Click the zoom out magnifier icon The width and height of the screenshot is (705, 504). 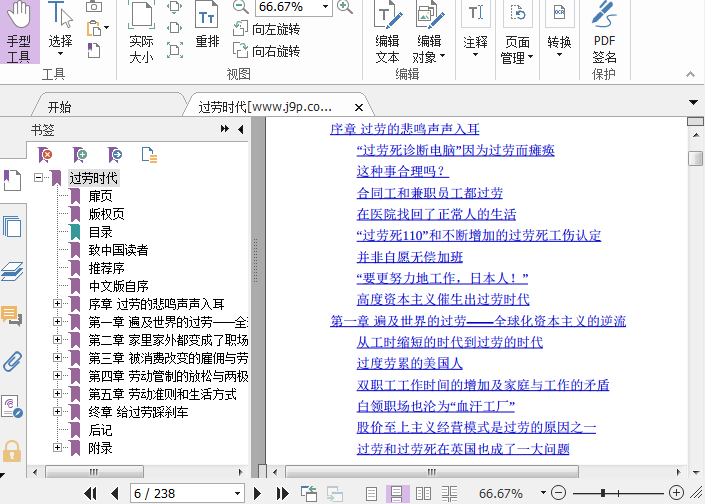tap(240, 6)
